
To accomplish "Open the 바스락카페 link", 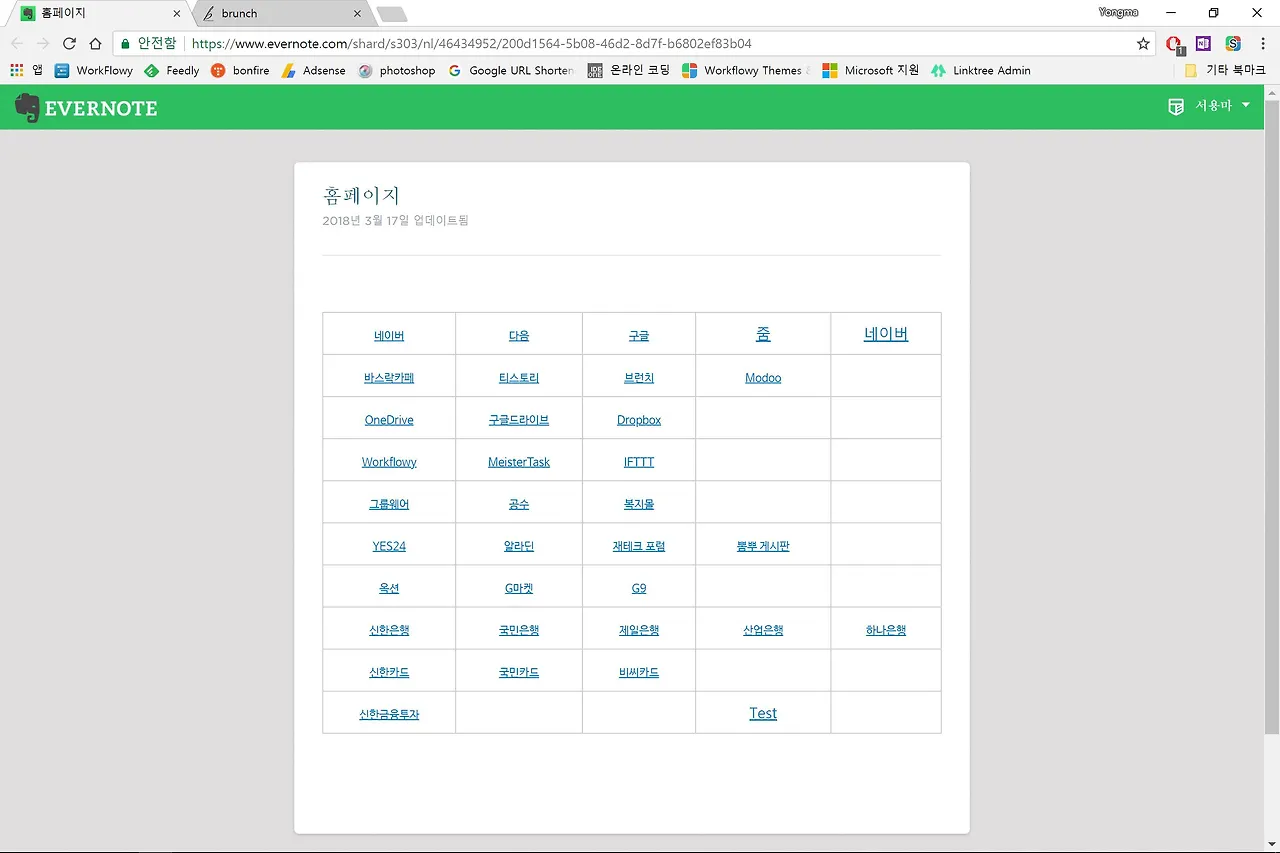I will click(x=389, y=378).
